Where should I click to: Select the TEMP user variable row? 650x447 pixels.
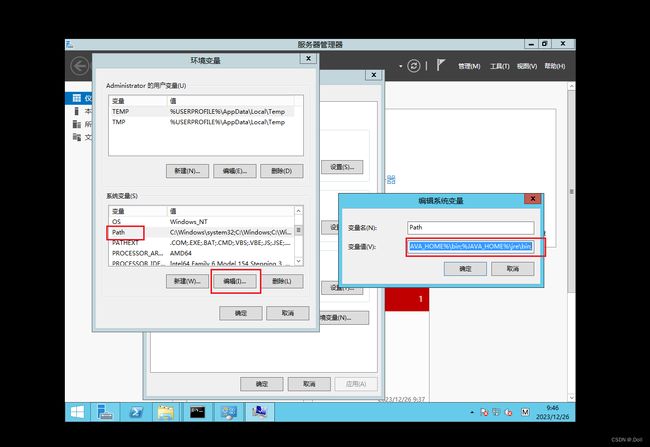coord(201,112)
